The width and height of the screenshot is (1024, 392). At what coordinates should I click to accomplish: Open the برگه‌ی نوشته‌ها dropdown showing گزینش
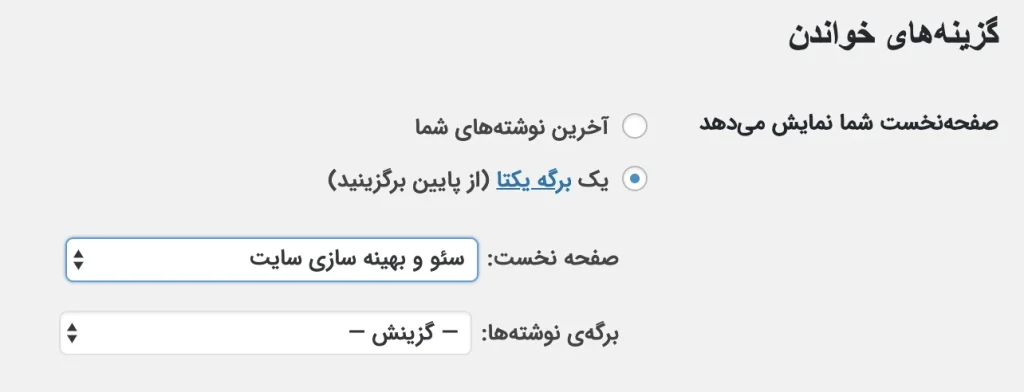click(x=265, y=333)
